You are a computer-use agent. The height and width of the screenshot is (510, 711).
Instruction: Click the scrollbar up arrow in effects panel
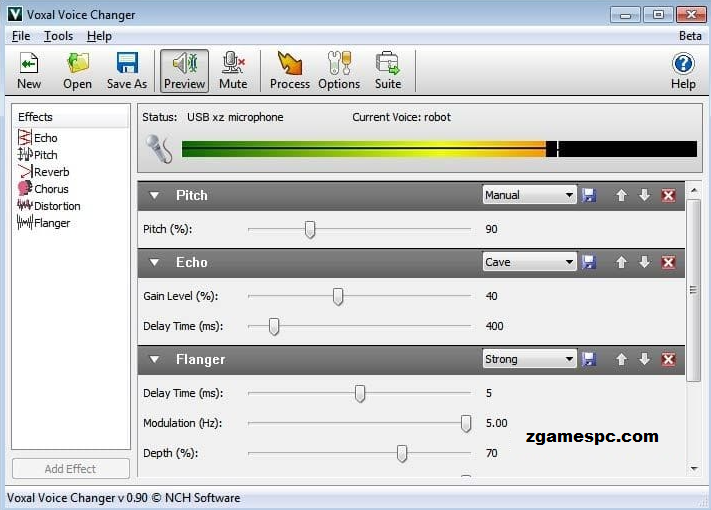694,190
